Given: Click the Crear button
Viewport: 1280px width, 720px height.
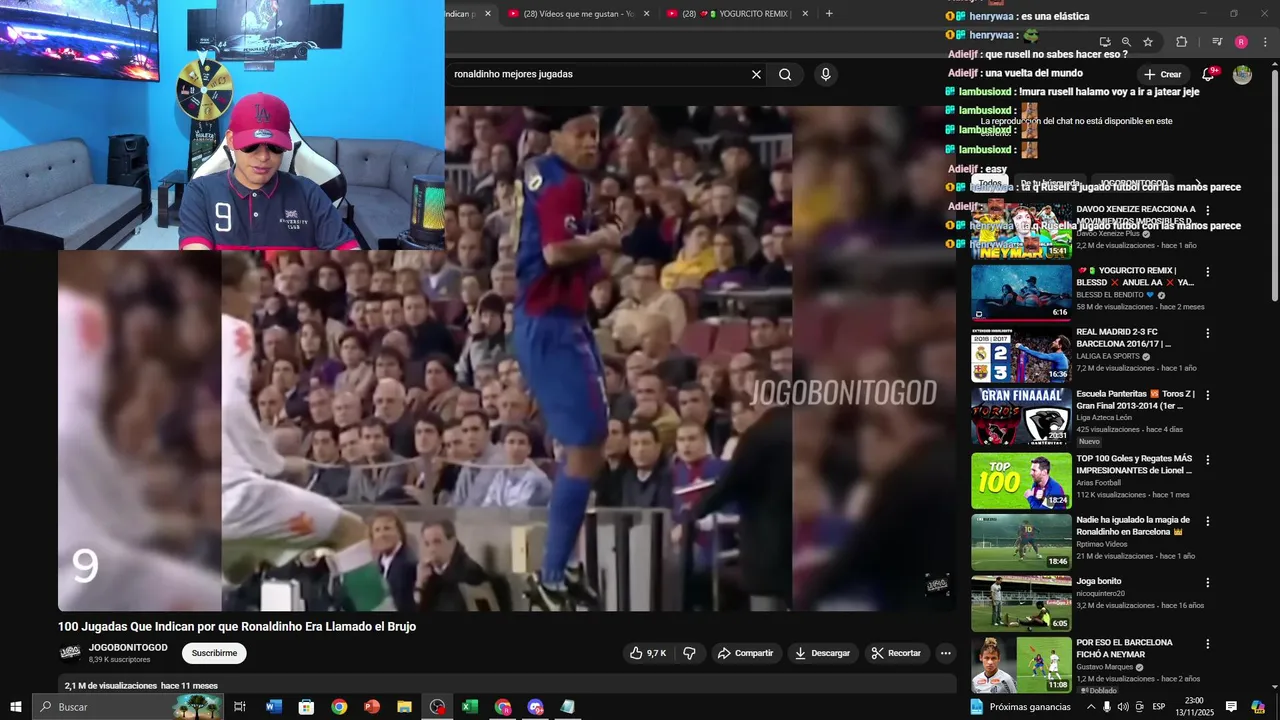Looking at the screenshot, I should pyautogui.click(x=1163, y=74).
